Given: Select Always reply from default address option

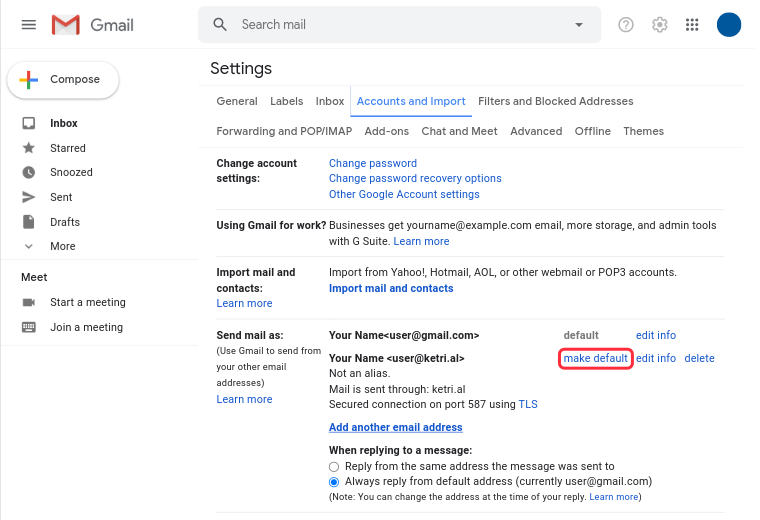Looking at the screenshot, I should pyautogui.click(x=333, y=482).
